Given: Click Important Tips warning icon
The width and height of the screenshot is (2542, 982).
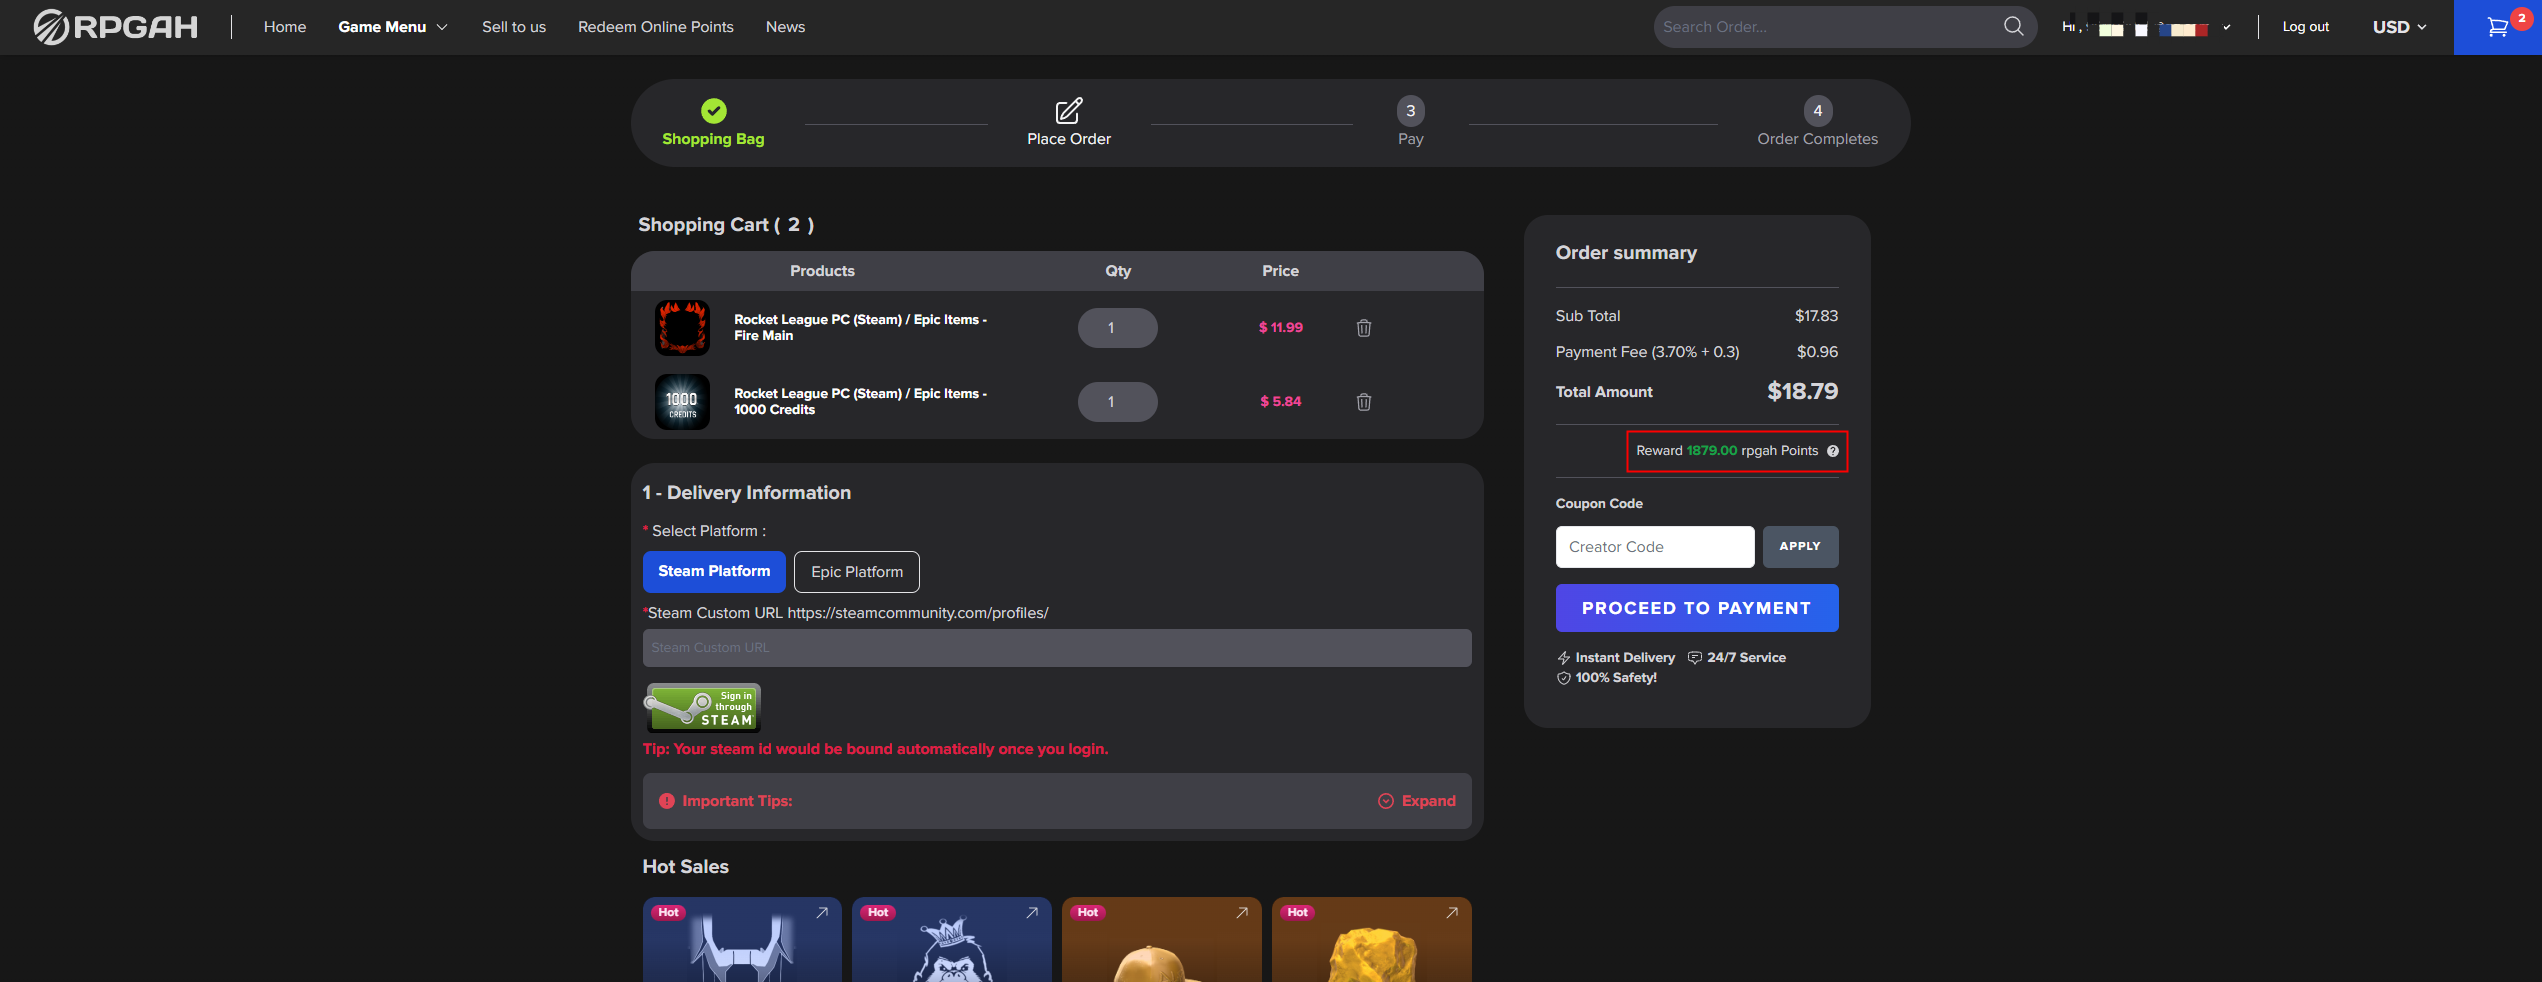Looking at the screenshot, I should pos(667,801).
